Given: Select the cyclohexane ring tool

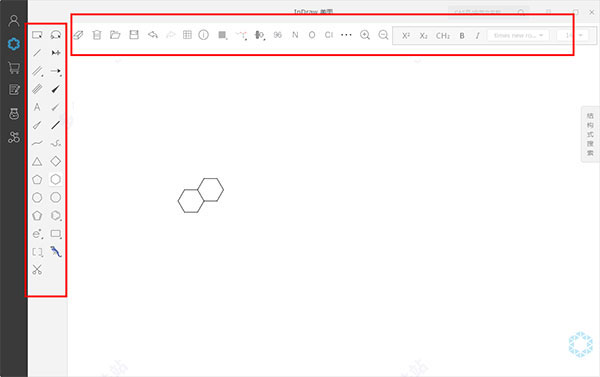Looking at the screenshot, I should (56, 179).
